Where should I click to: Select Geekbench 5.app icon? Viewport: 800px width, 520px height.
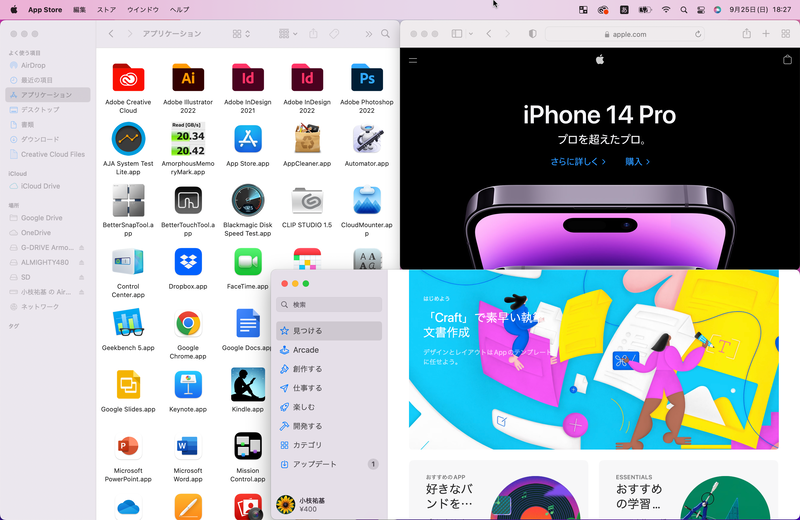(x=128, y=323)
